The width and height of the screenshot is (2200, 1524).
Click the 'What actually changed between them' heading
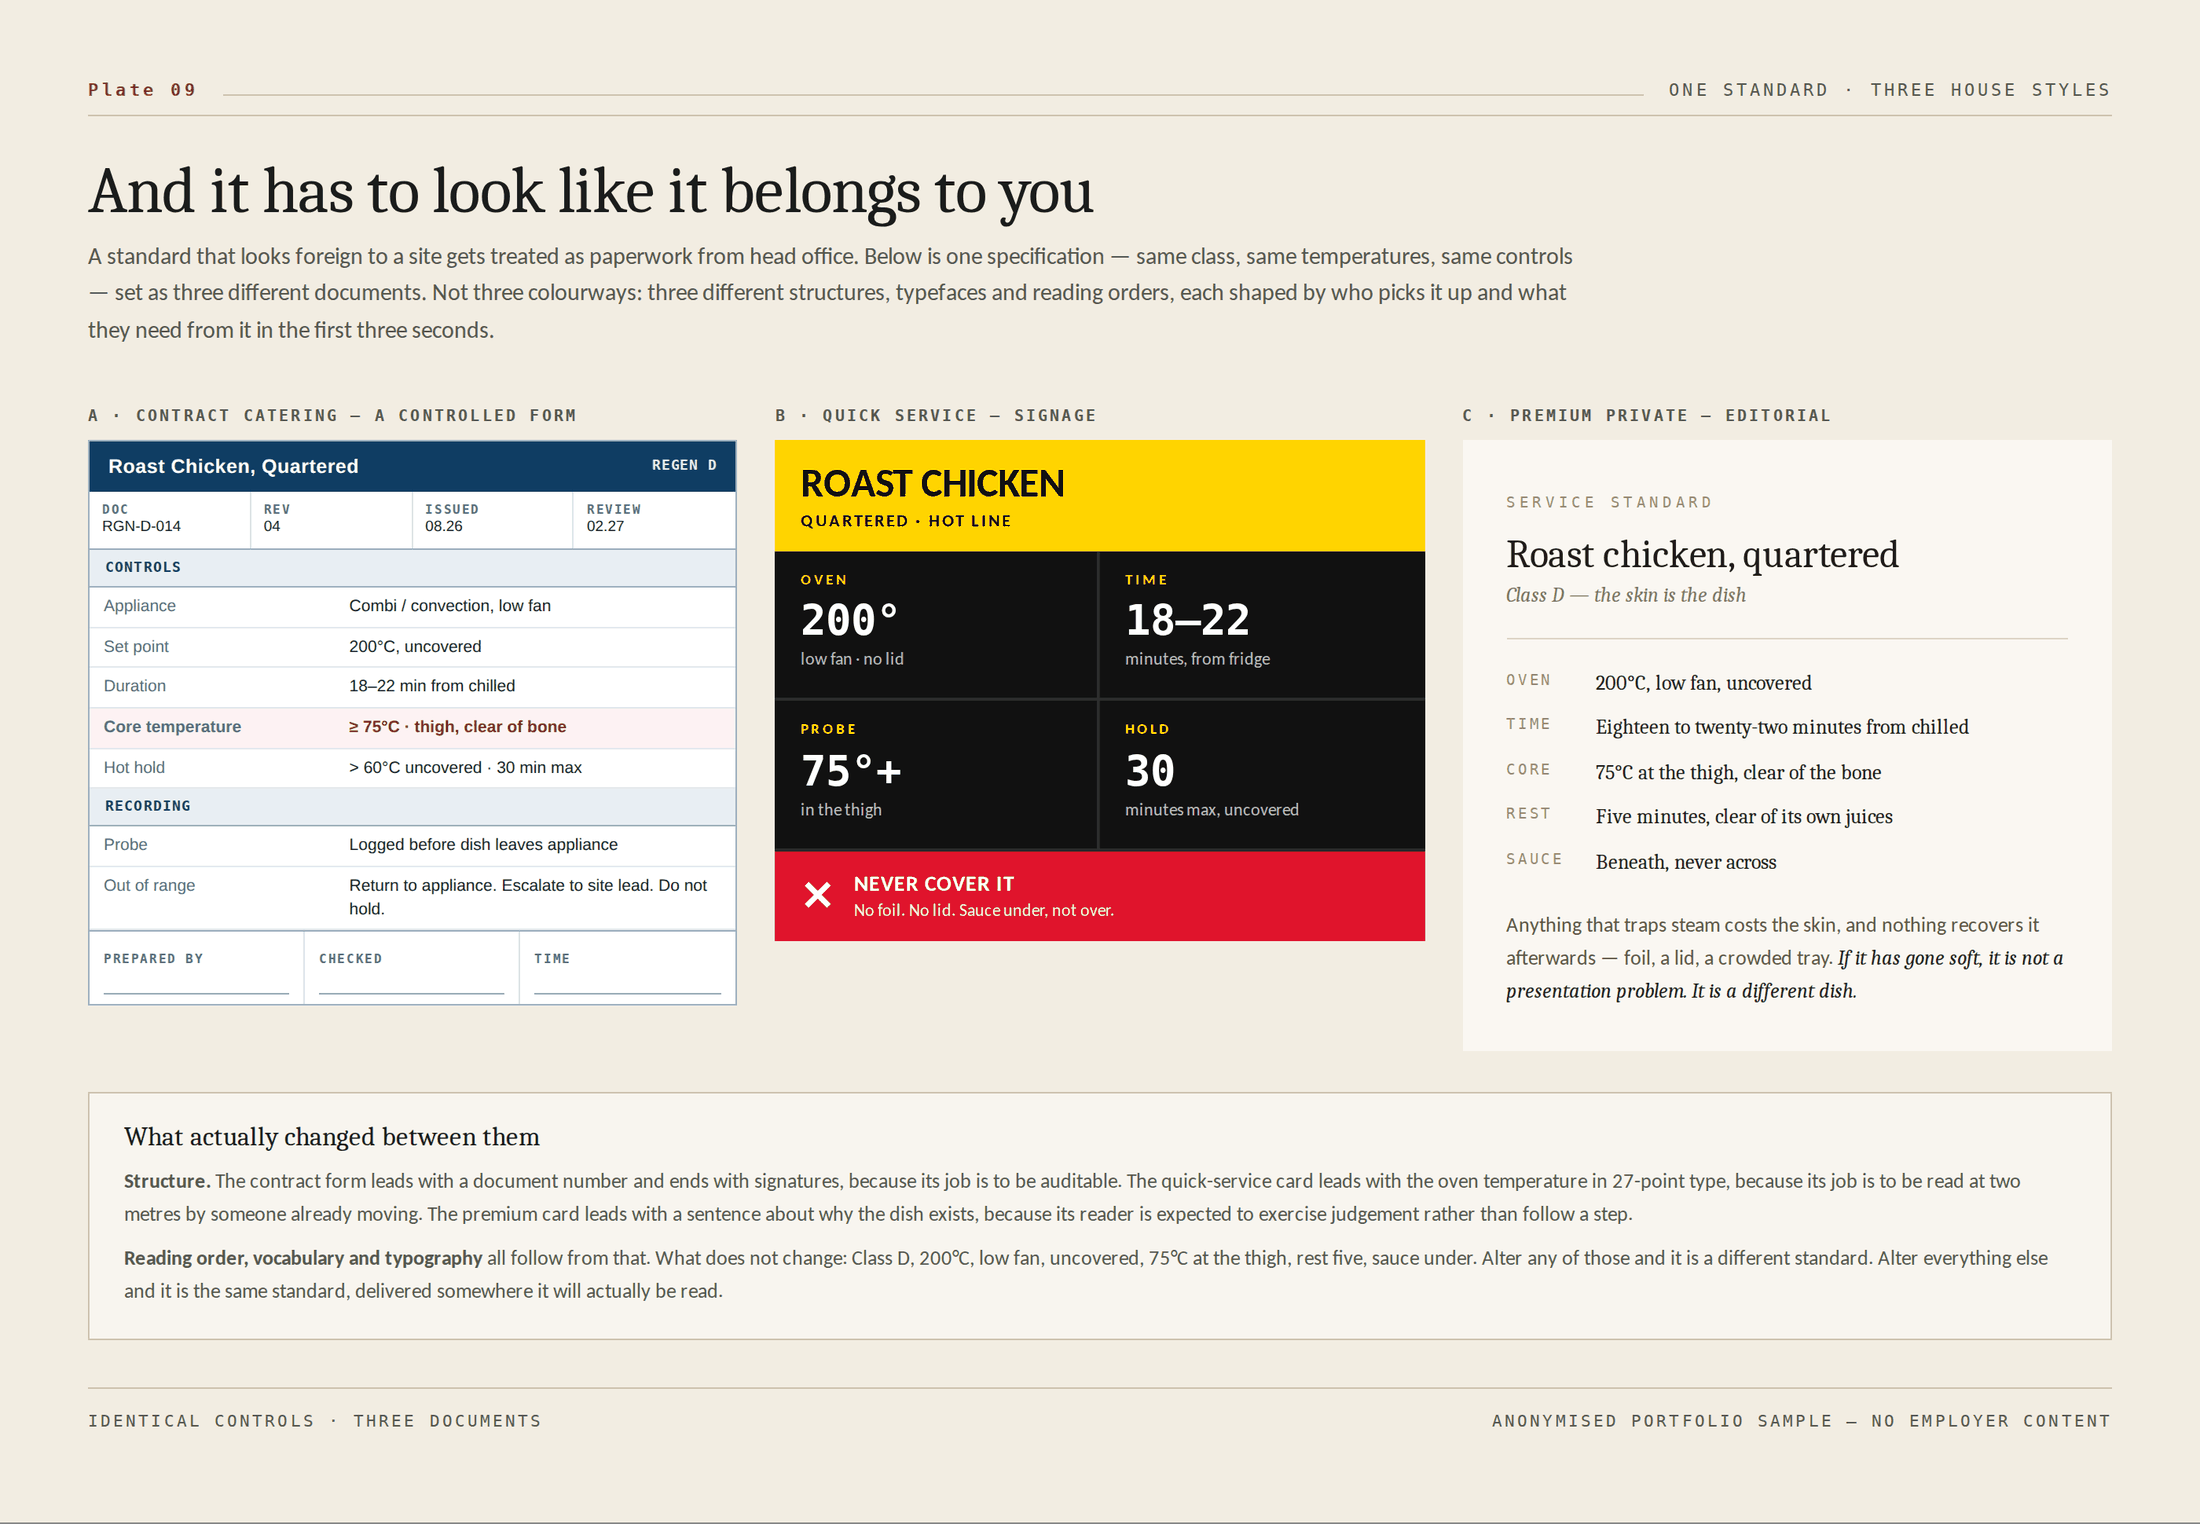tap(332, 1137)
